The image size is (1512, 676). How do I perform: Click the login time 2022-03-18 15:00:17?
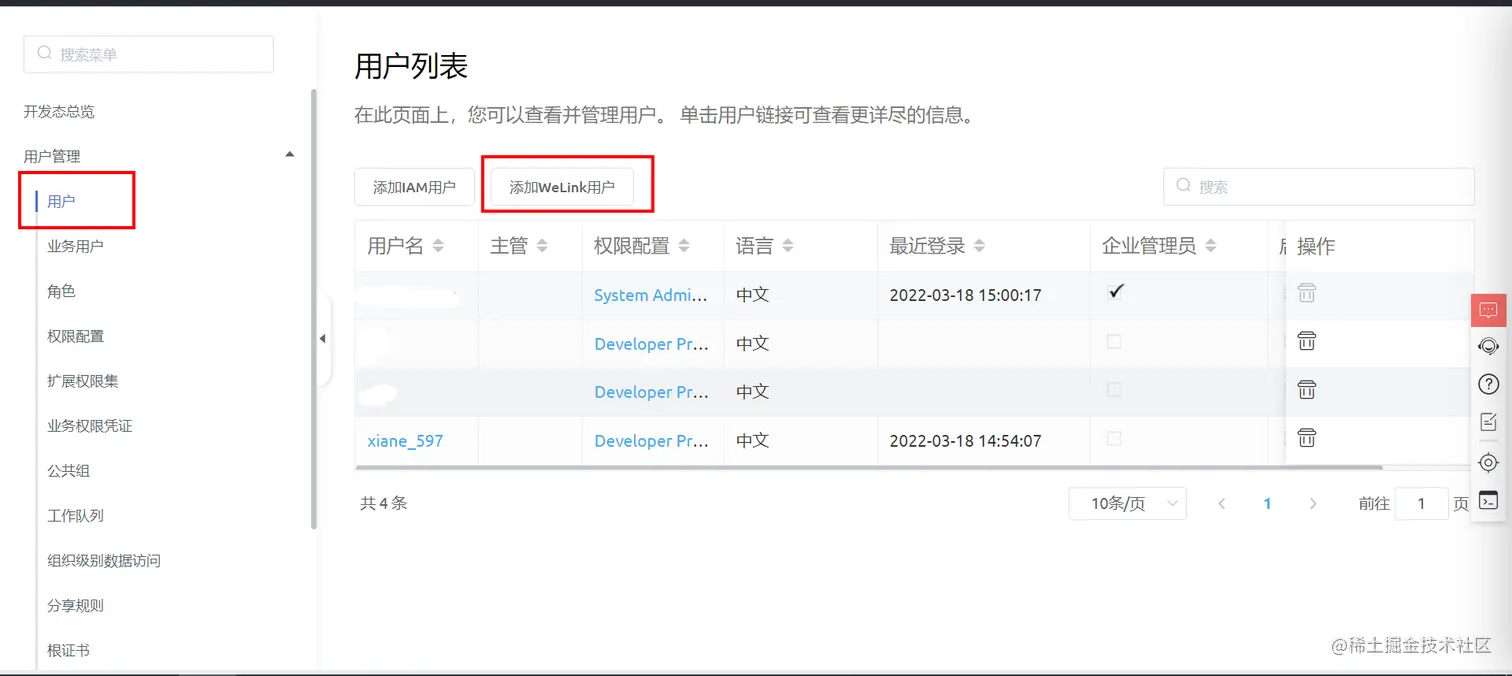click(x=965, y=295)
